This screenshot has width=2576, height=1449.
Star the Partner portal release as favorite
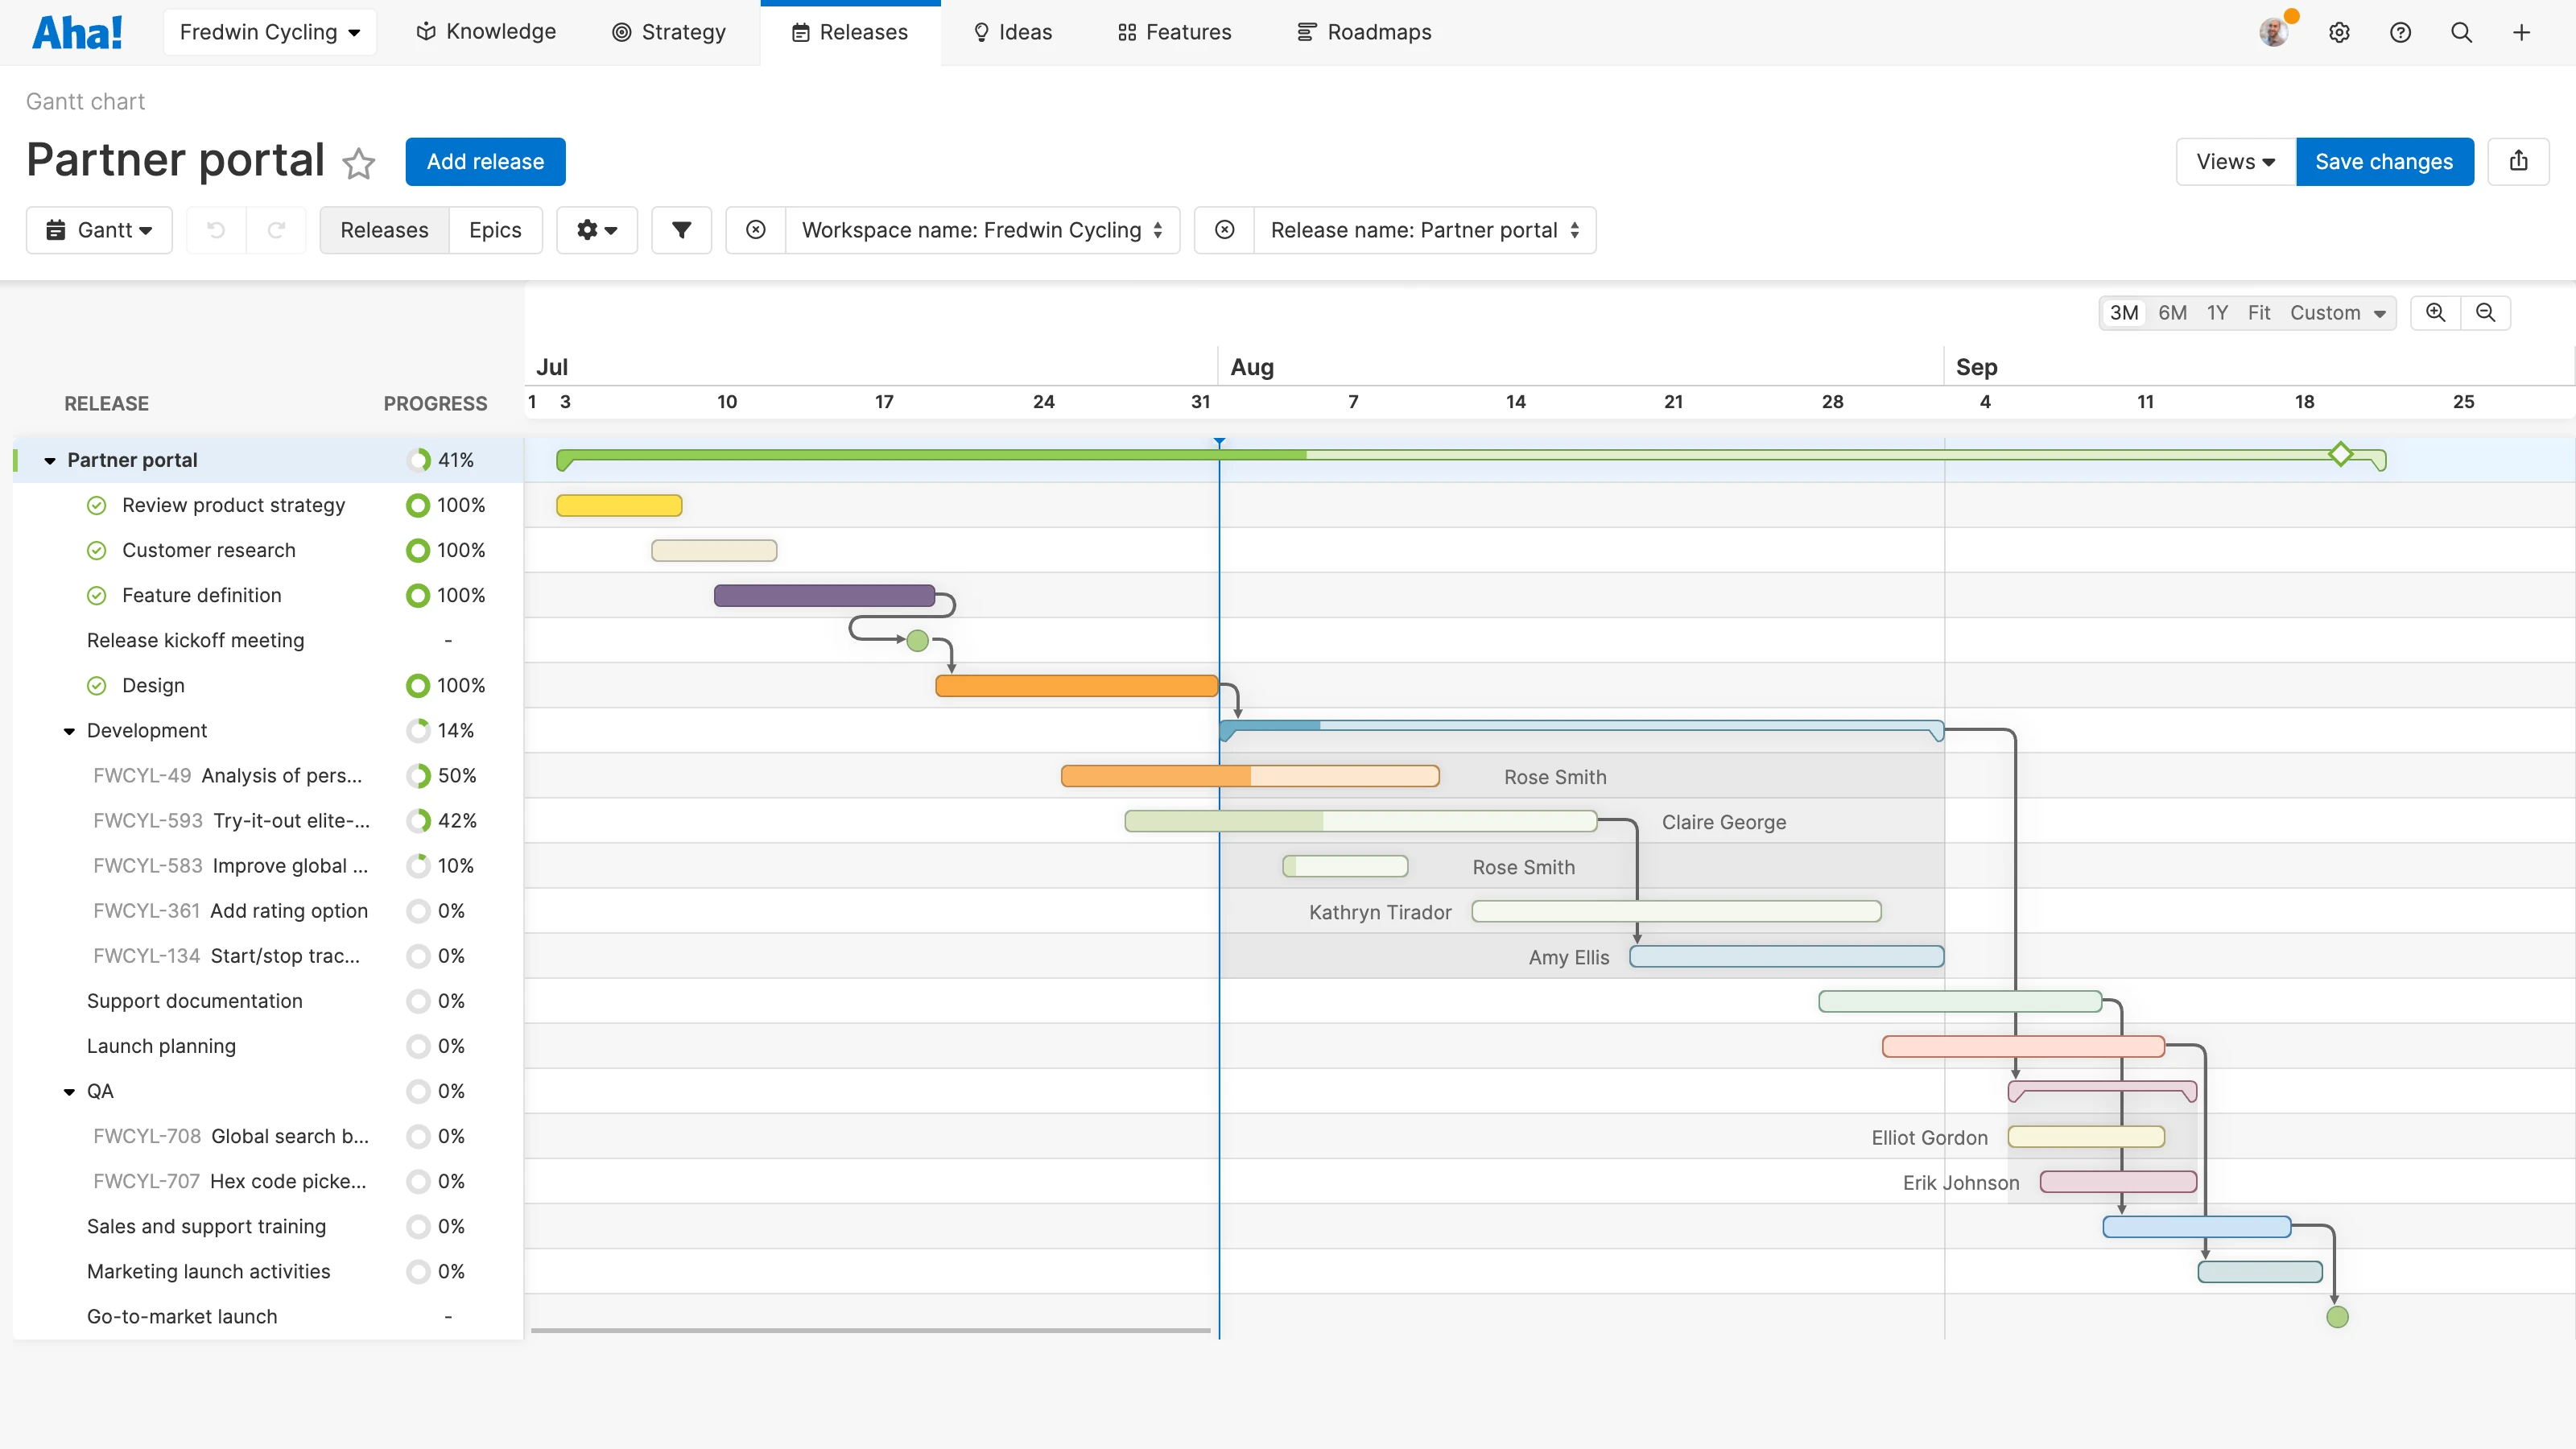358,164
